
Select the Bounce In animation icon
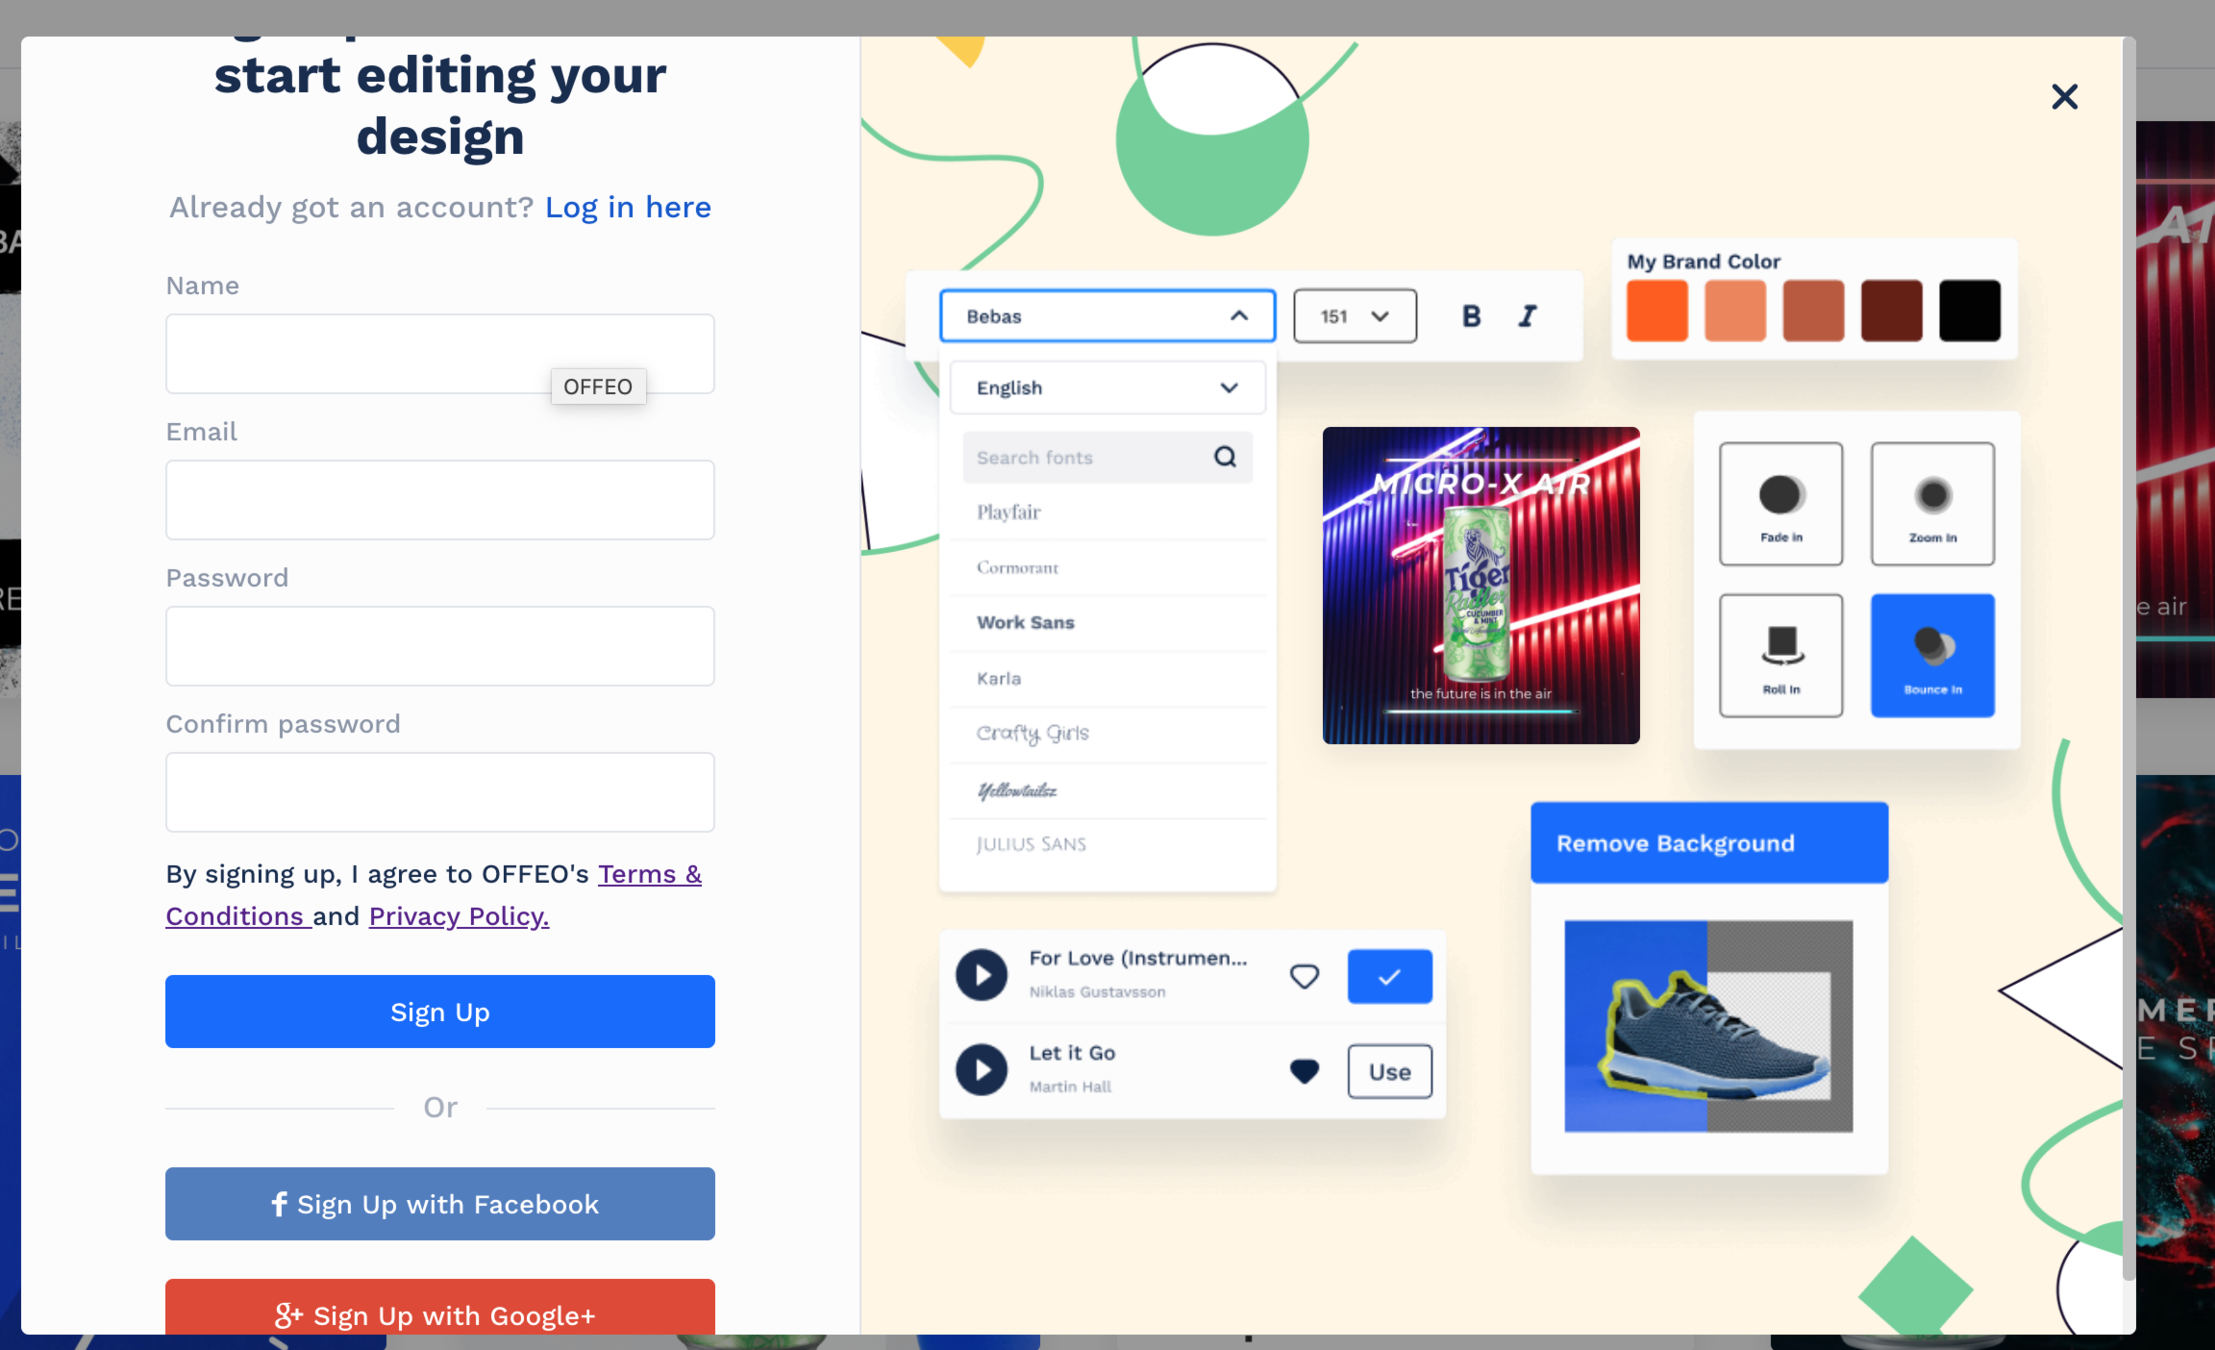(x=1931, y=654)
